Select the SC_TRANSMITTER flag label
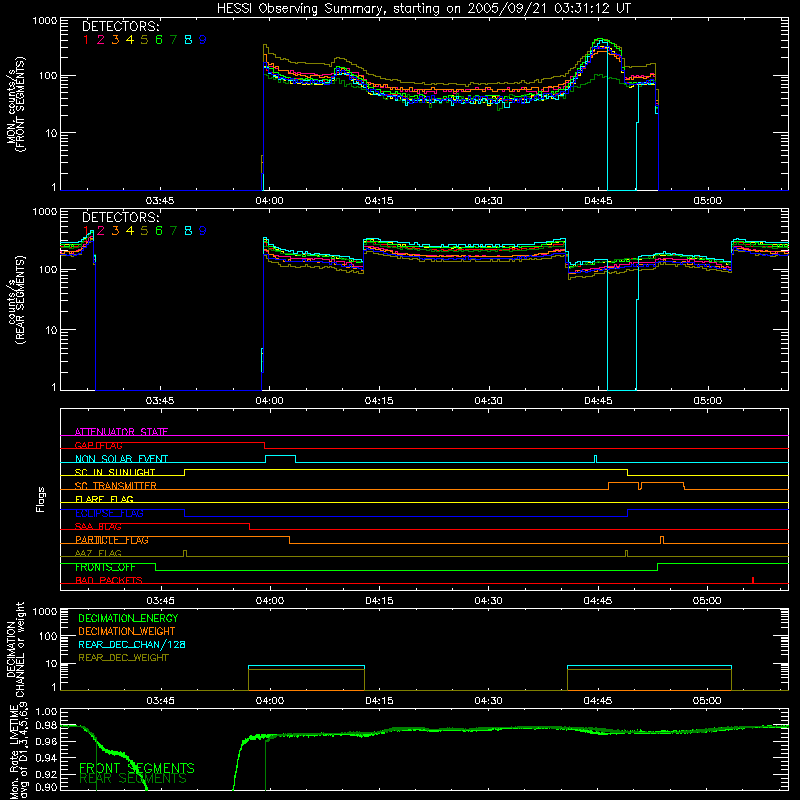The image size is (800, 800). [115, 486]
